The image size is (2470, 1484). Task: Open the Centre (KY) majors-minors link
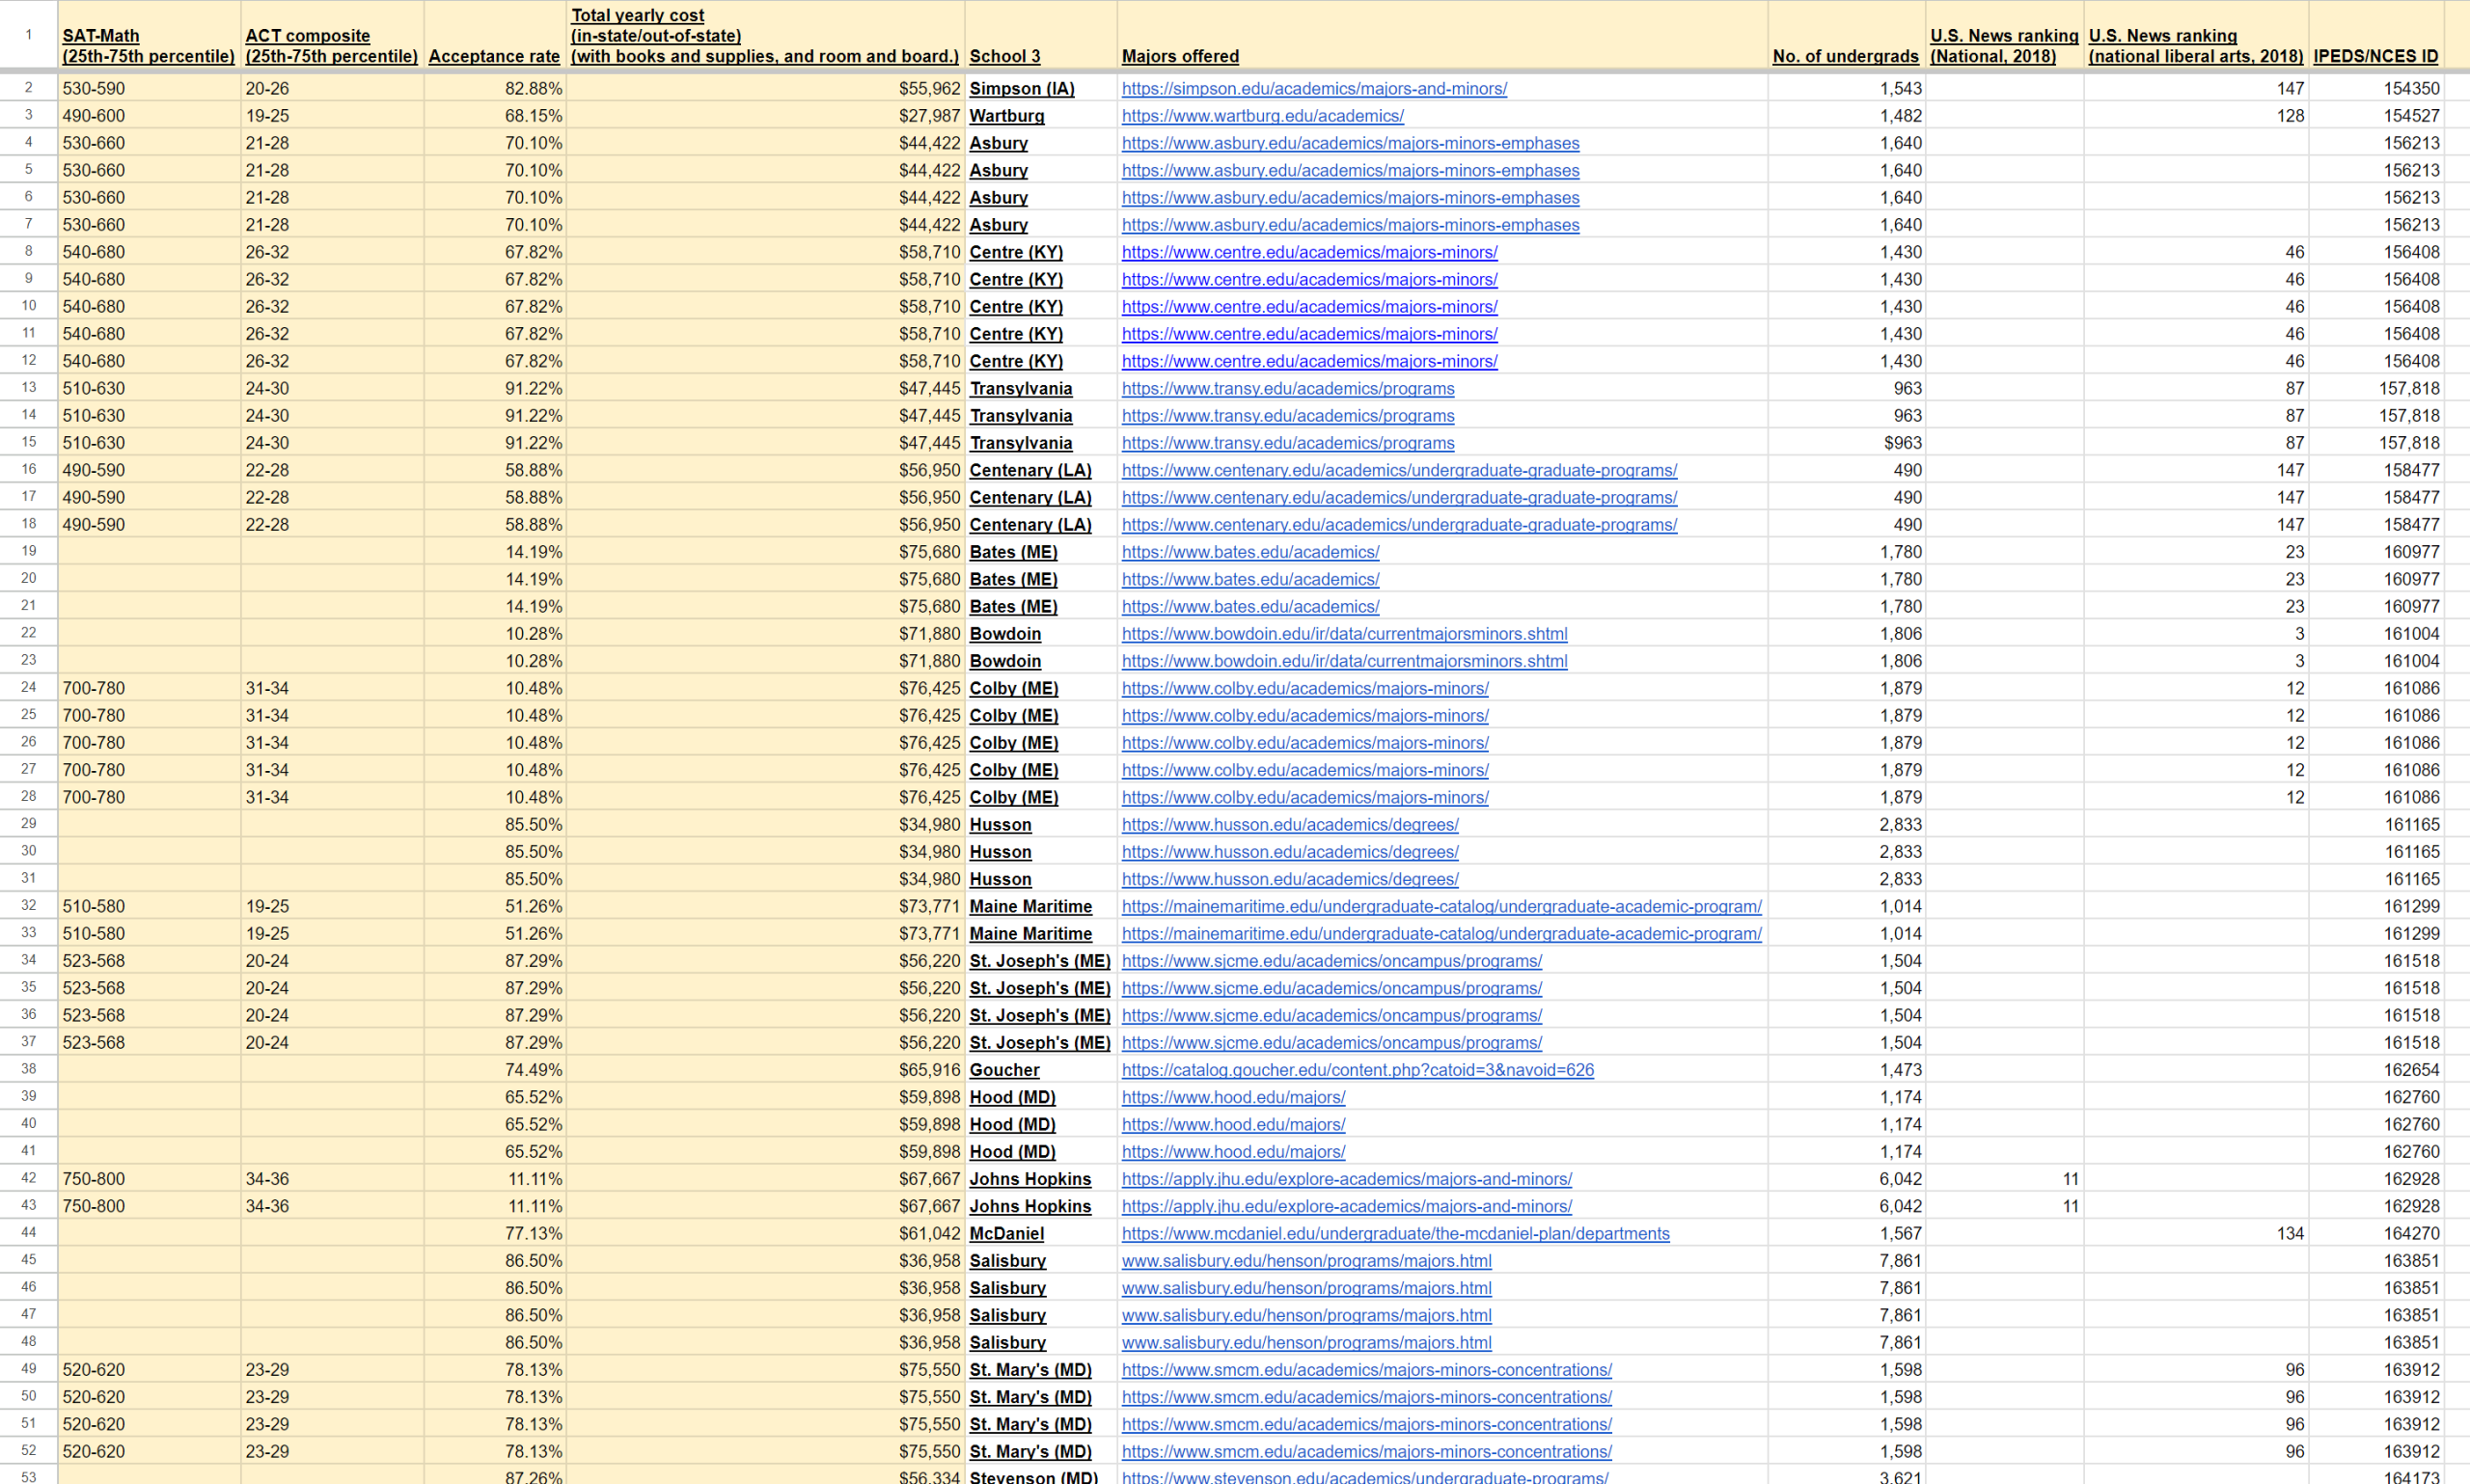[x=1310, y=252]
